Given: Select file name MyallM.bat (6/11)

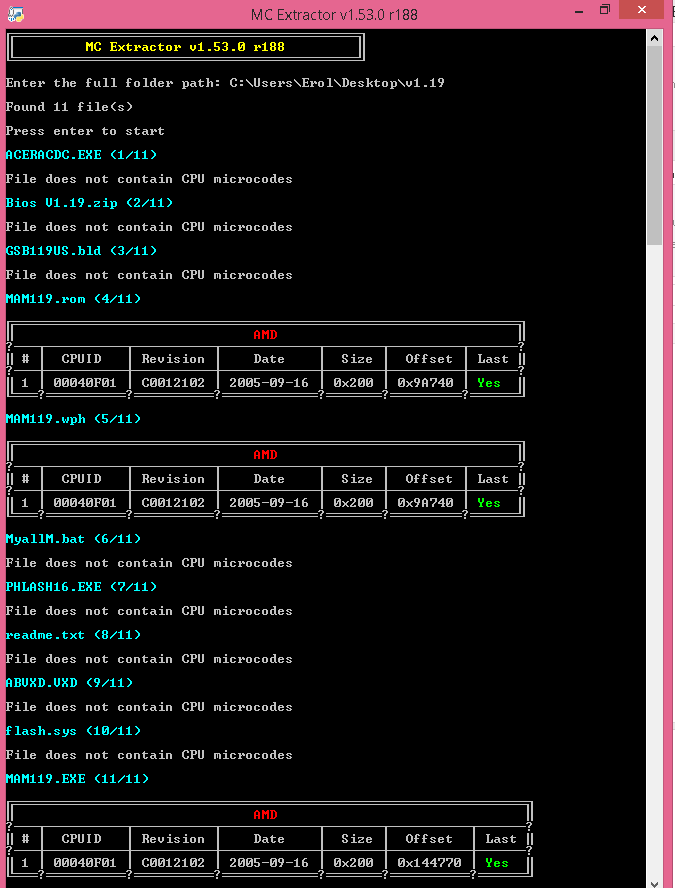Looking at the screenshot, I should click(x=73, y=539).
